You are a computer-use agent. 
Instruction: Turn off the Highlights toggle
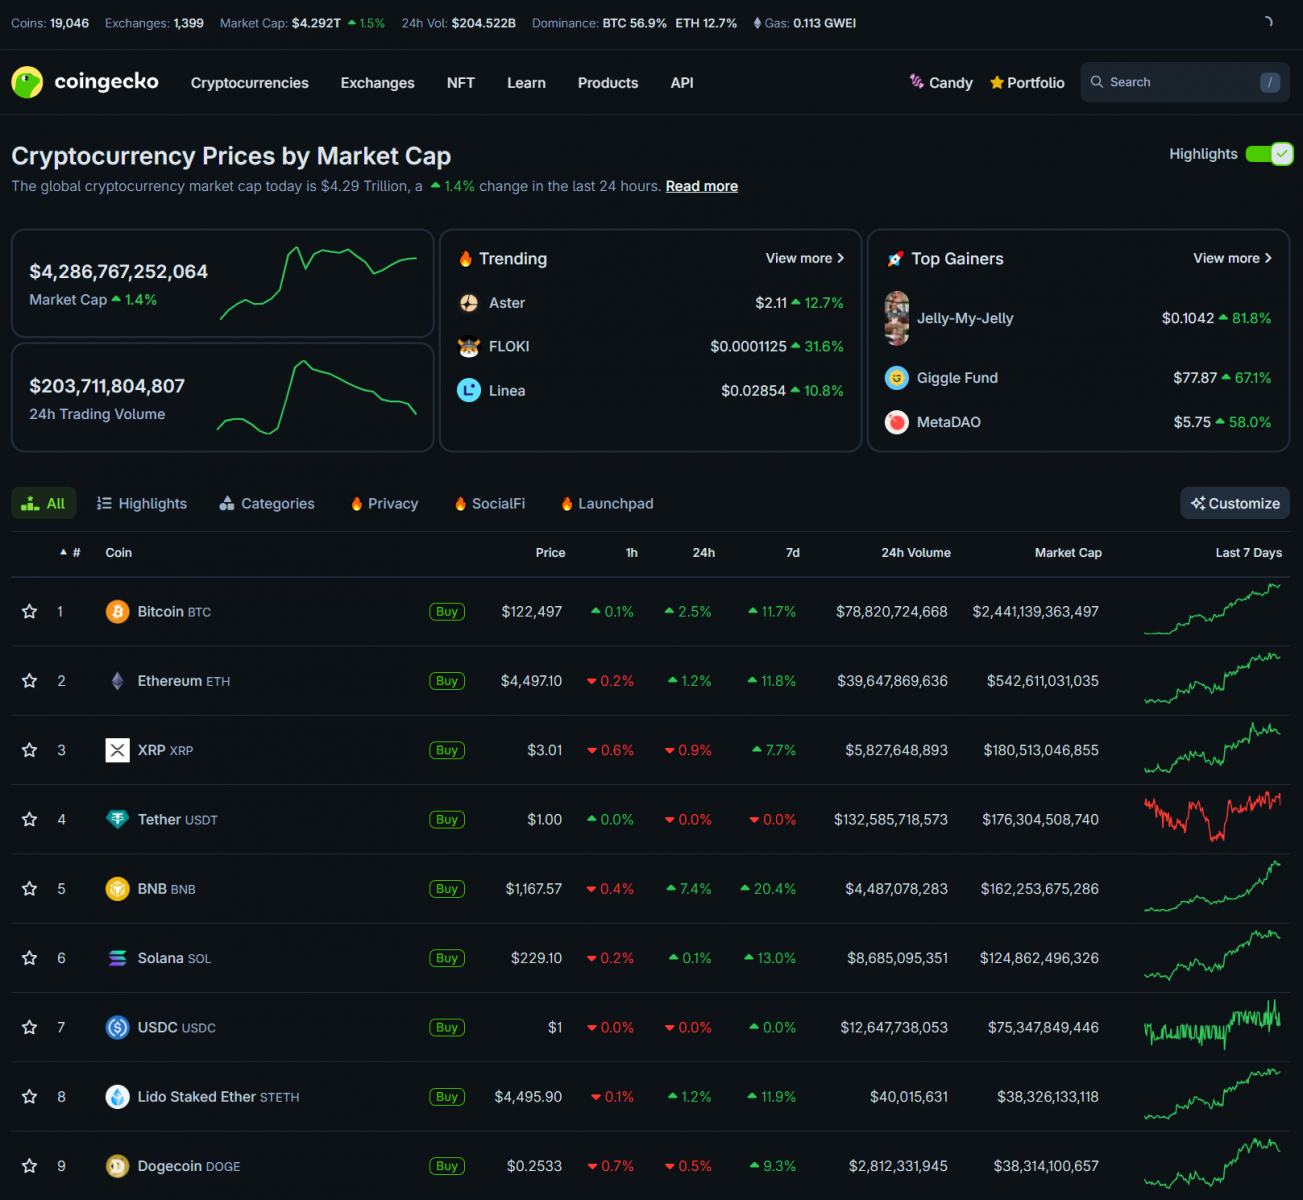(x=1269, y=154)
